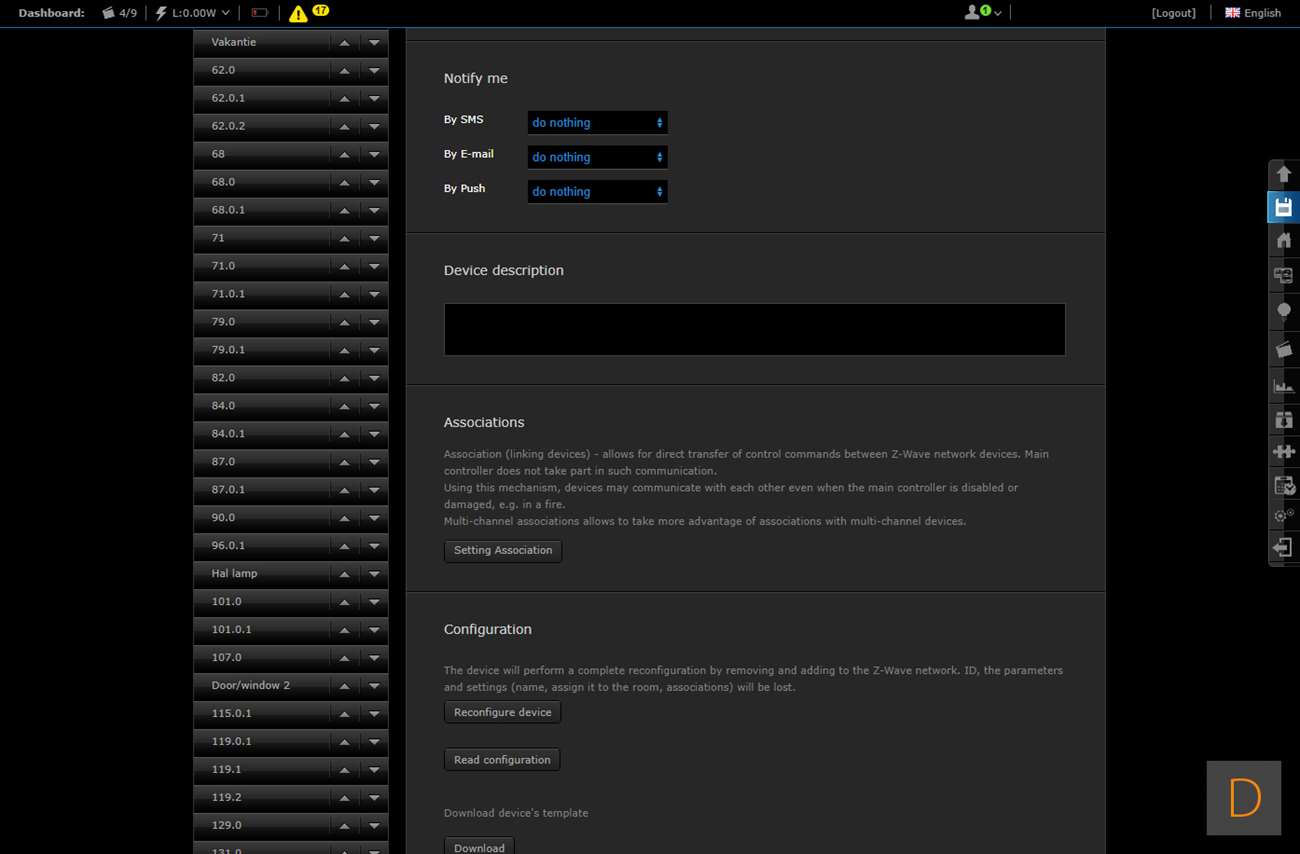Open the scenes clapperboard icon in sidebar
The width and height of the screenshot is (1300, 854).
(1284, 349)
